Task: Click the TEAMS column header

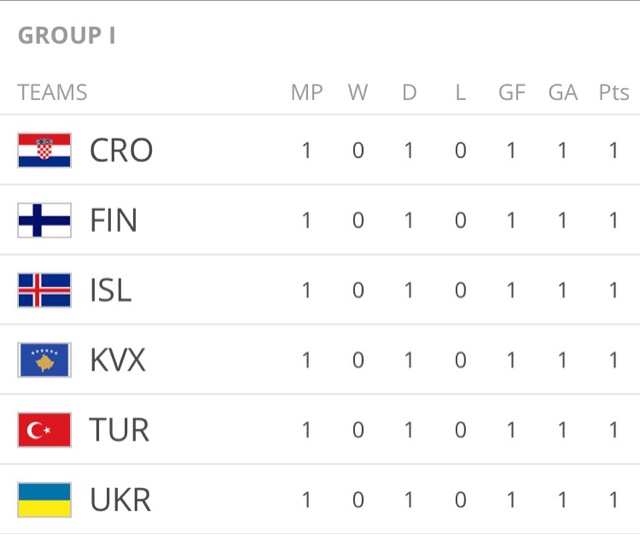Action: 52,93
